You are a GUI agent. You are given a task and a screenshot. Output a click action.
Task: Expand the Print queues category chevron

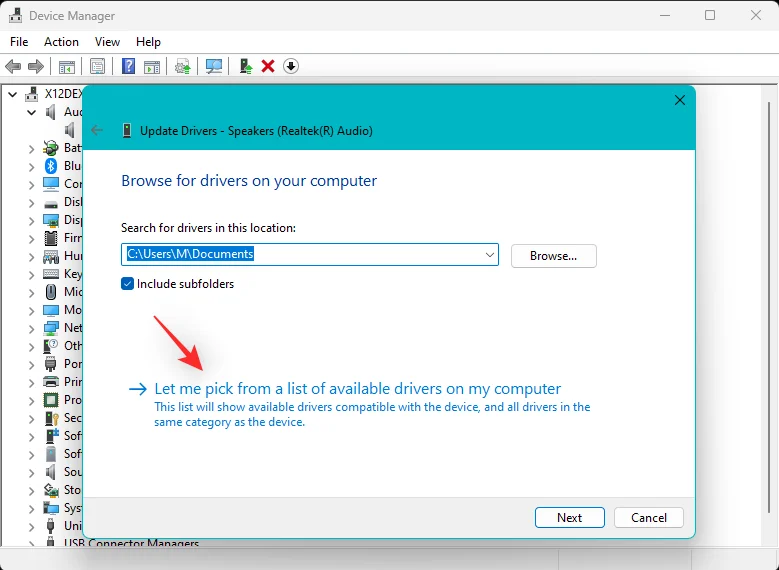coord(31,382)
